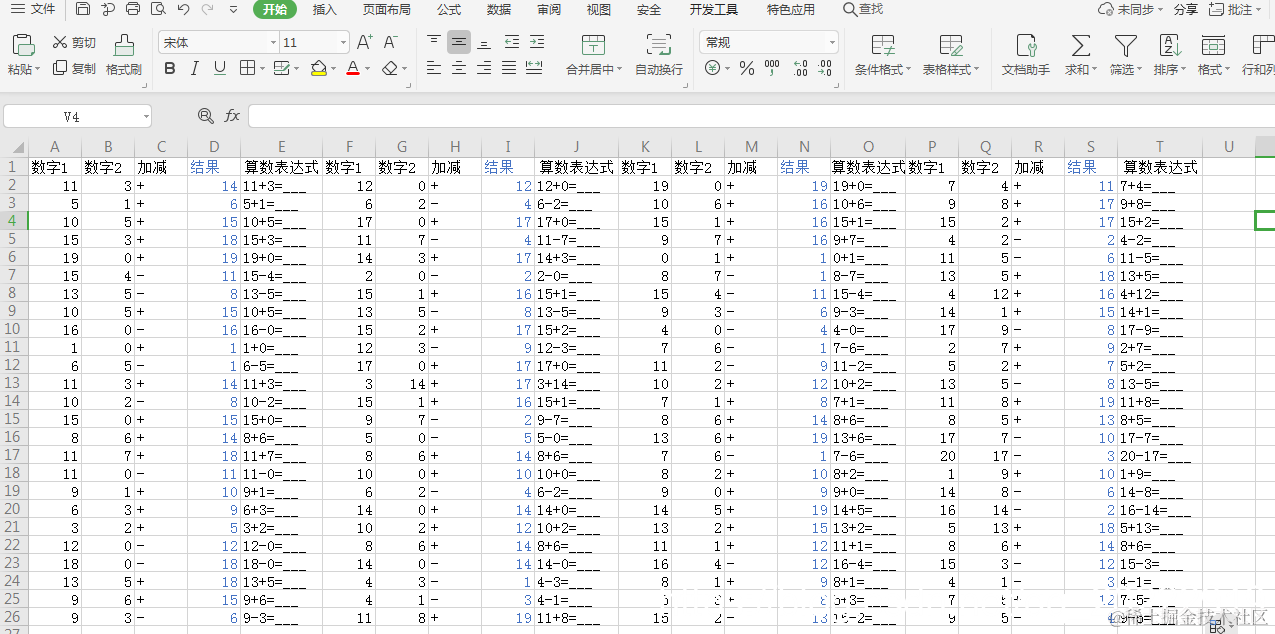Switch to the Formulas (公式) tab
The height and width of the screenshot is (634, 1275).
point(449,10)
